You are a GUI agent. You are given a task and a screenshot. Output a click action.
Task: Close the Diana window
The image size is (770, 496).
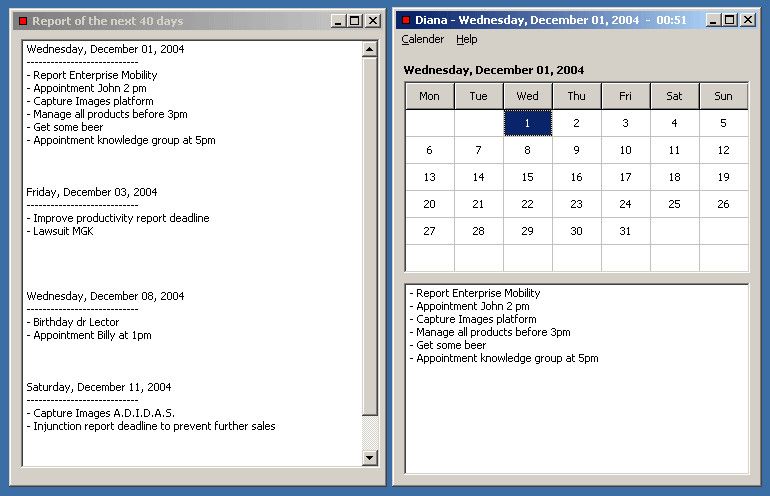[x=748, y=20]
